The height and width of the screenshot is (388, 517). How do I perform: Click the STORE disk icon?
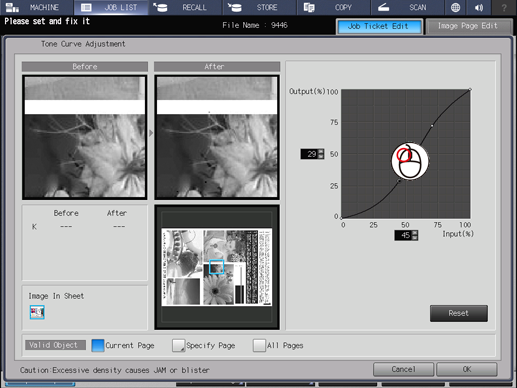click(235, 7)
